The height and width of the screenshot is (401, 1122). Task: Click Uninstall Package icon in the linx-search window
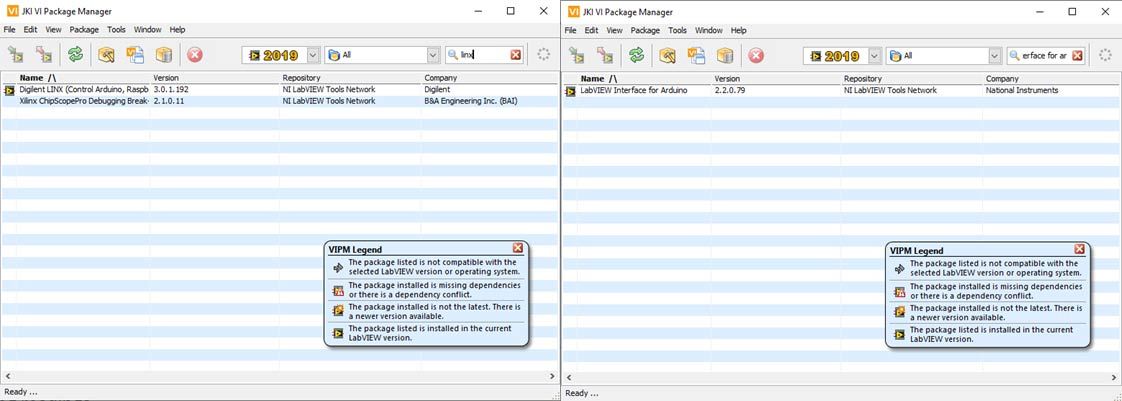pyautogui.click(x=44, y=54)
